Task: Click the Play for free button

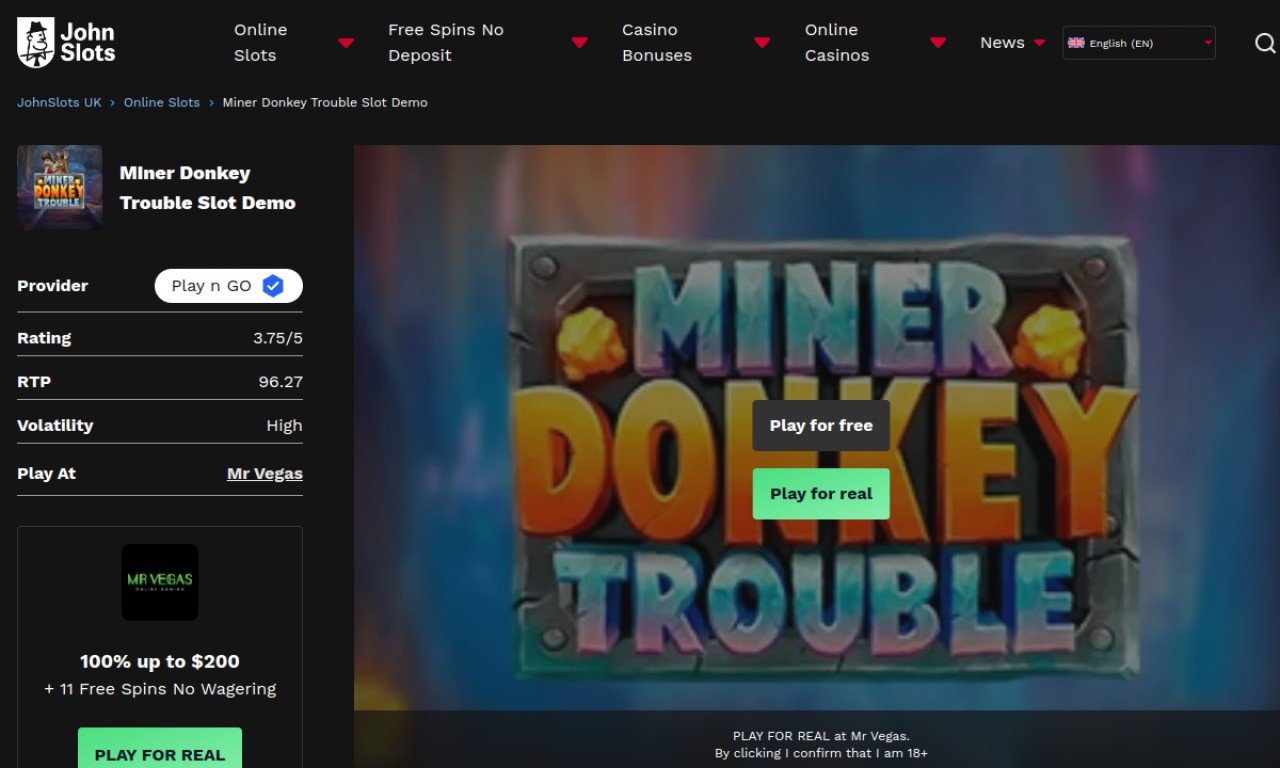Action: point(821,426)
